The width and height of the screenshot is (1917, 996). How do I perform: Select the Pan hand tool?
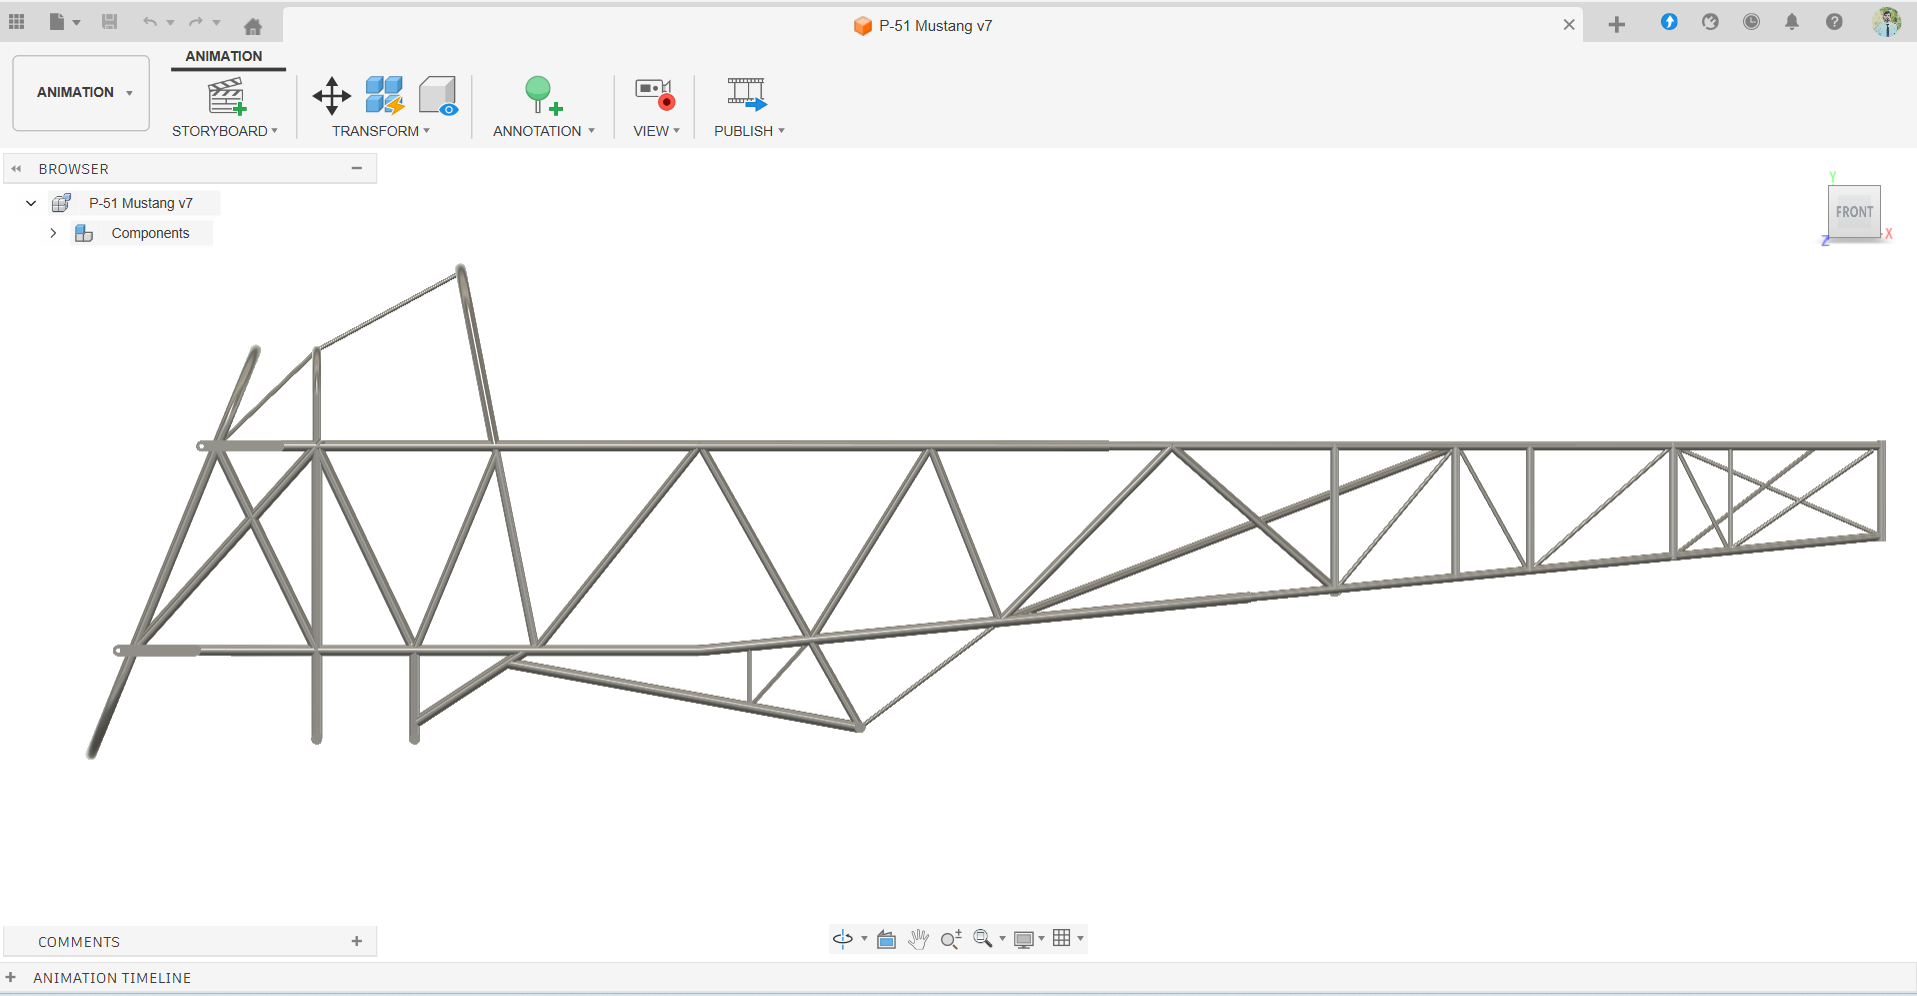pyautogui.click(x=919, y=938)
